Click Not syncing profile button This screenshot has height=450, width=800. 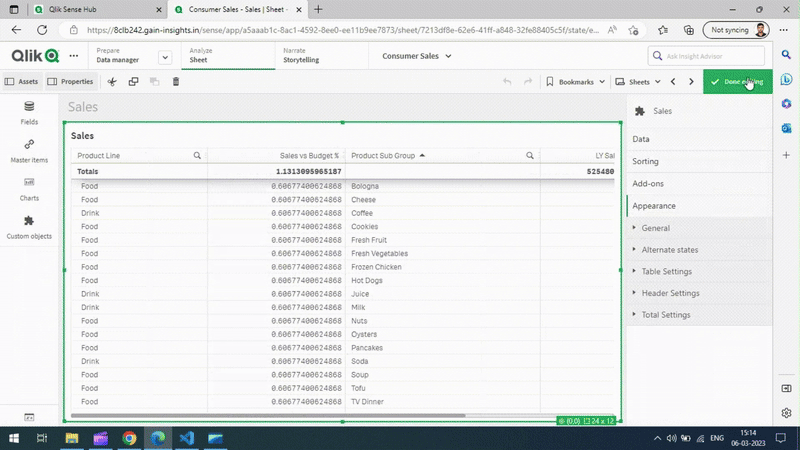point(736,30)
